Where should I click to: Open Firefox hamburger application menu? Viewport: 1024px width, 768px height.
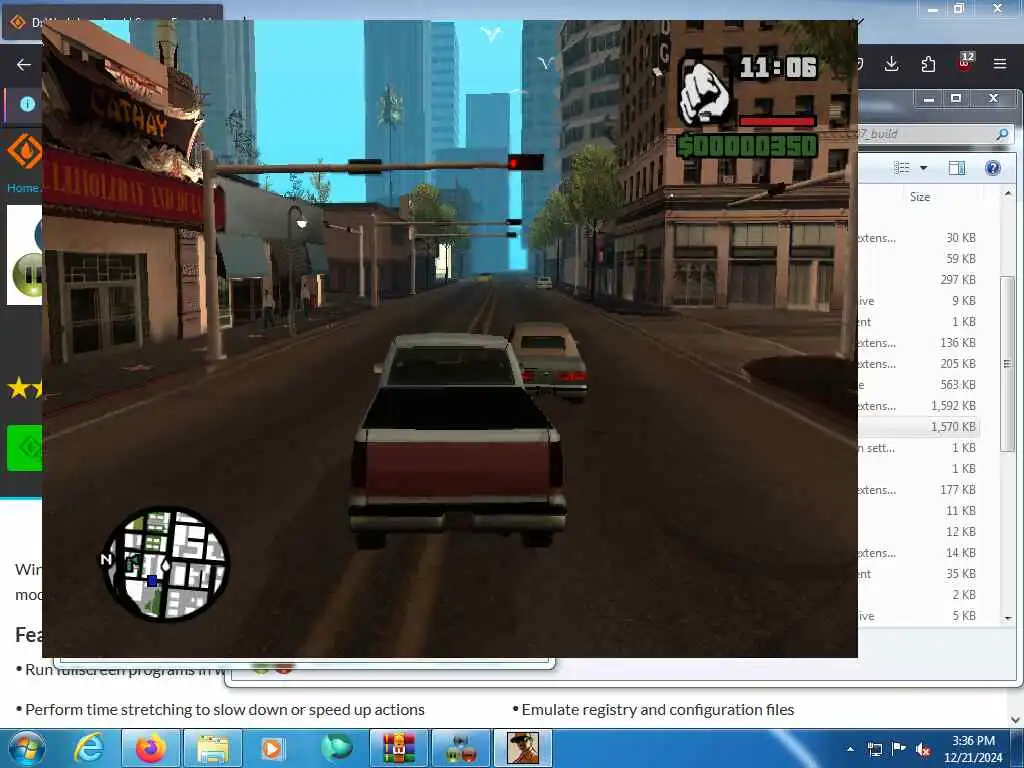(1000, 64)
